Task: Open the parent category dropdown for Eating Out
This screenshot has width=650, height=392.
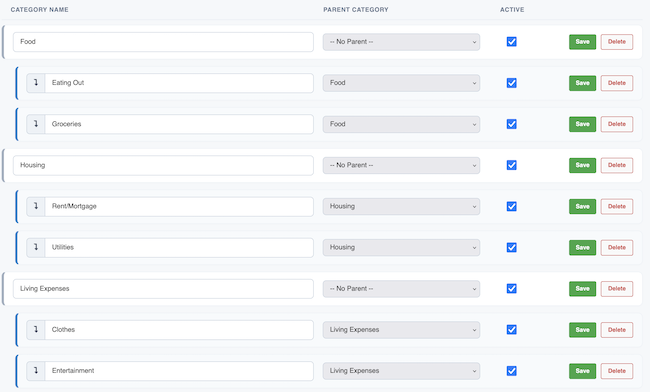Action: [401, 83]
